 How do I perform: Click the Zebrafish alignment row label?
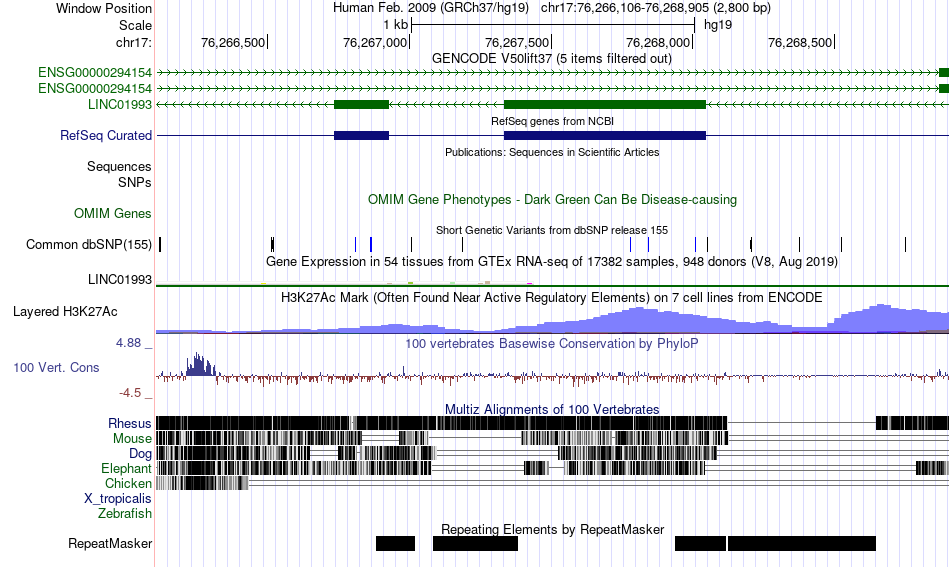pyautogui.click(x=125, y=514)
